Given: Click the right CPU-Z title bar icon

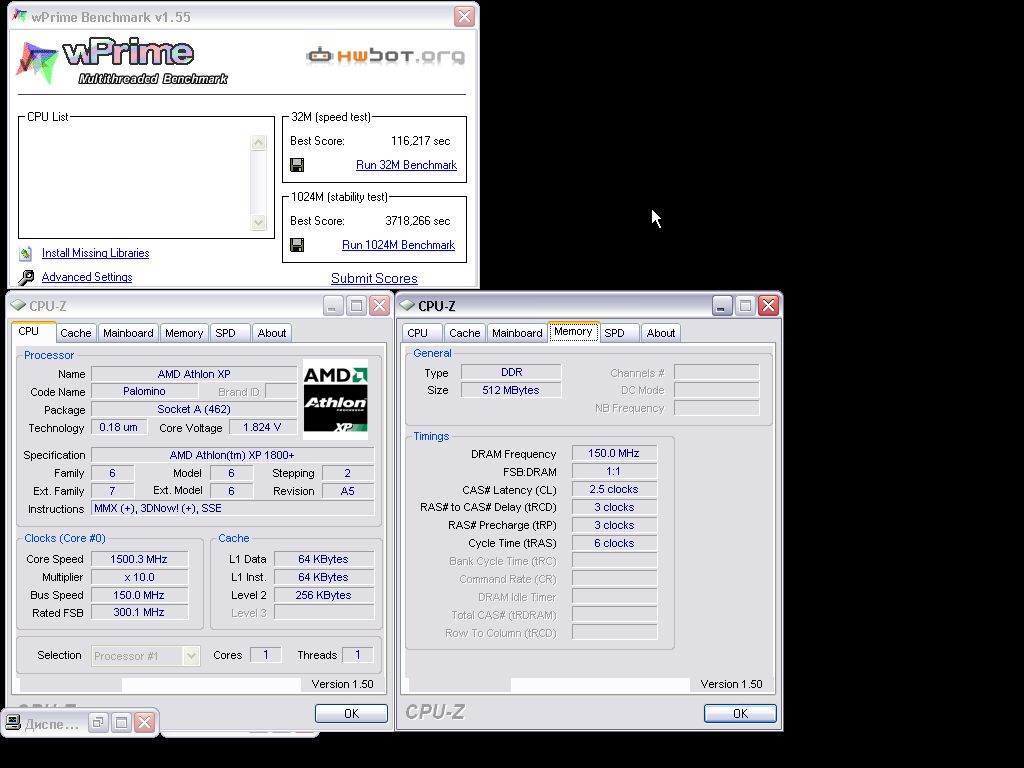Looking at the screenshot, I should pos(408,305).
